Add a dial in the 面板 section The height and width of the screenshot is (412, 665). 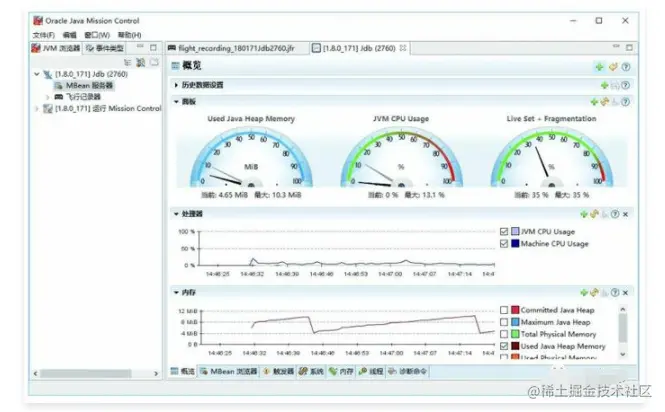click(x=594, y=102)
